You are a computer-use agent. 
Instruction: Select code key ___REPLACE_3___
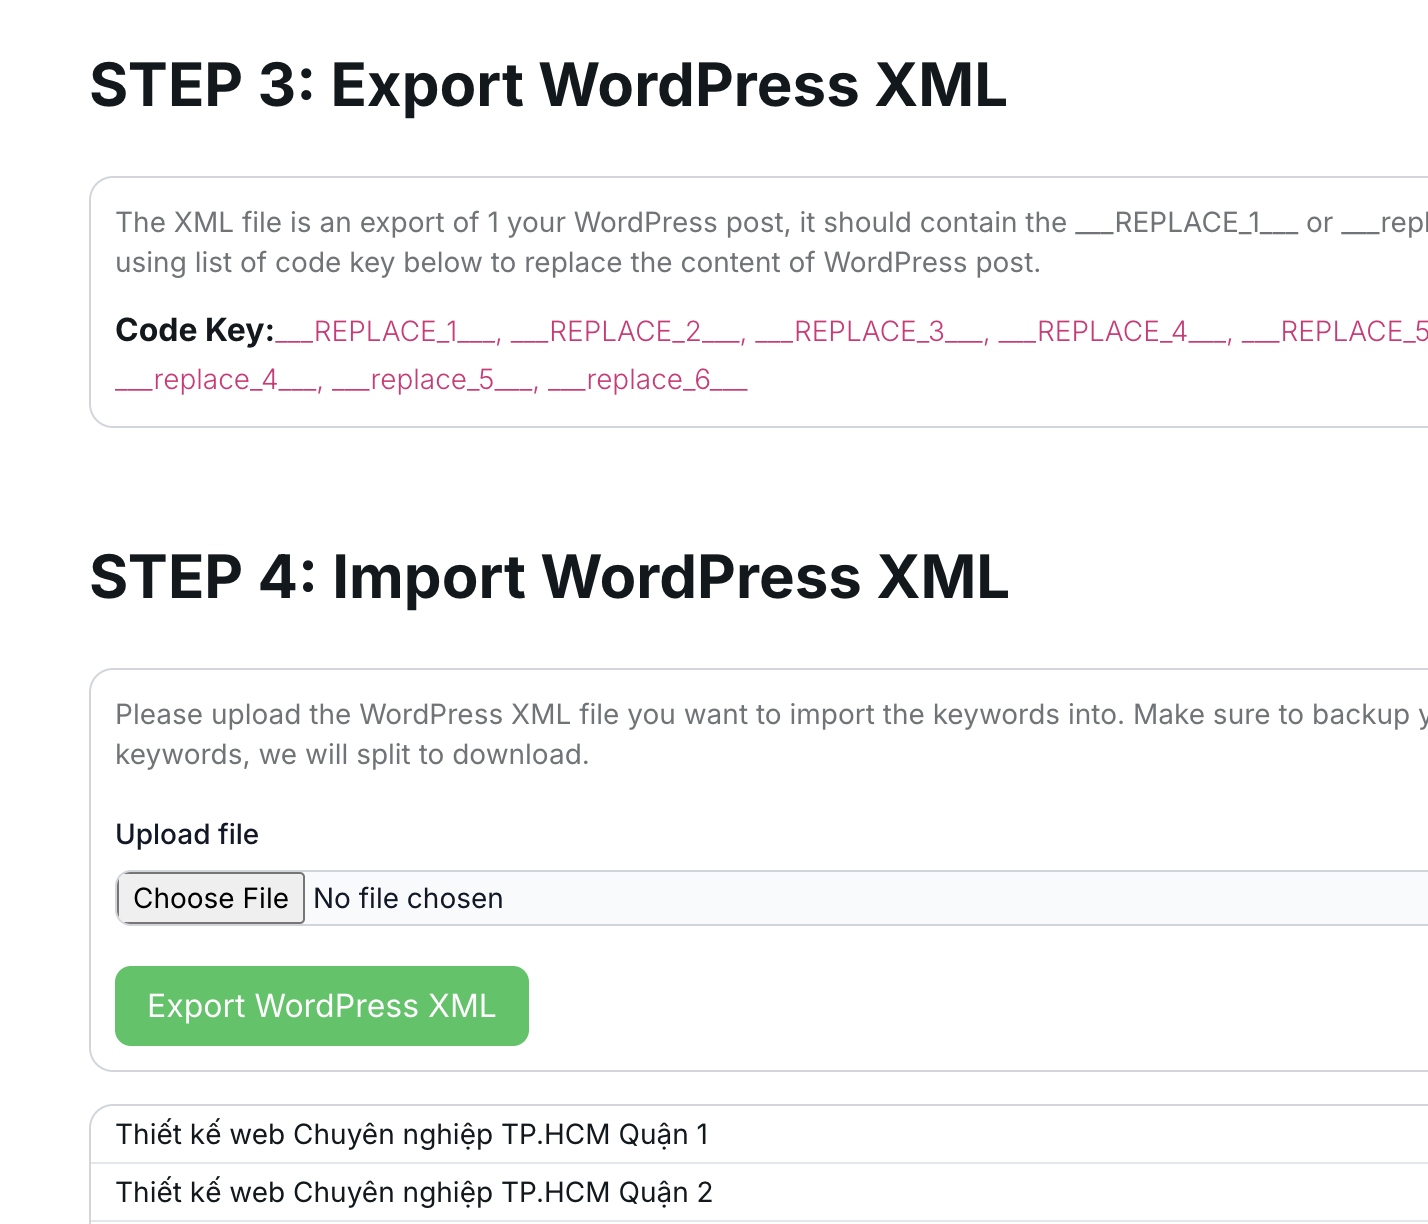(x=870, y=332)
